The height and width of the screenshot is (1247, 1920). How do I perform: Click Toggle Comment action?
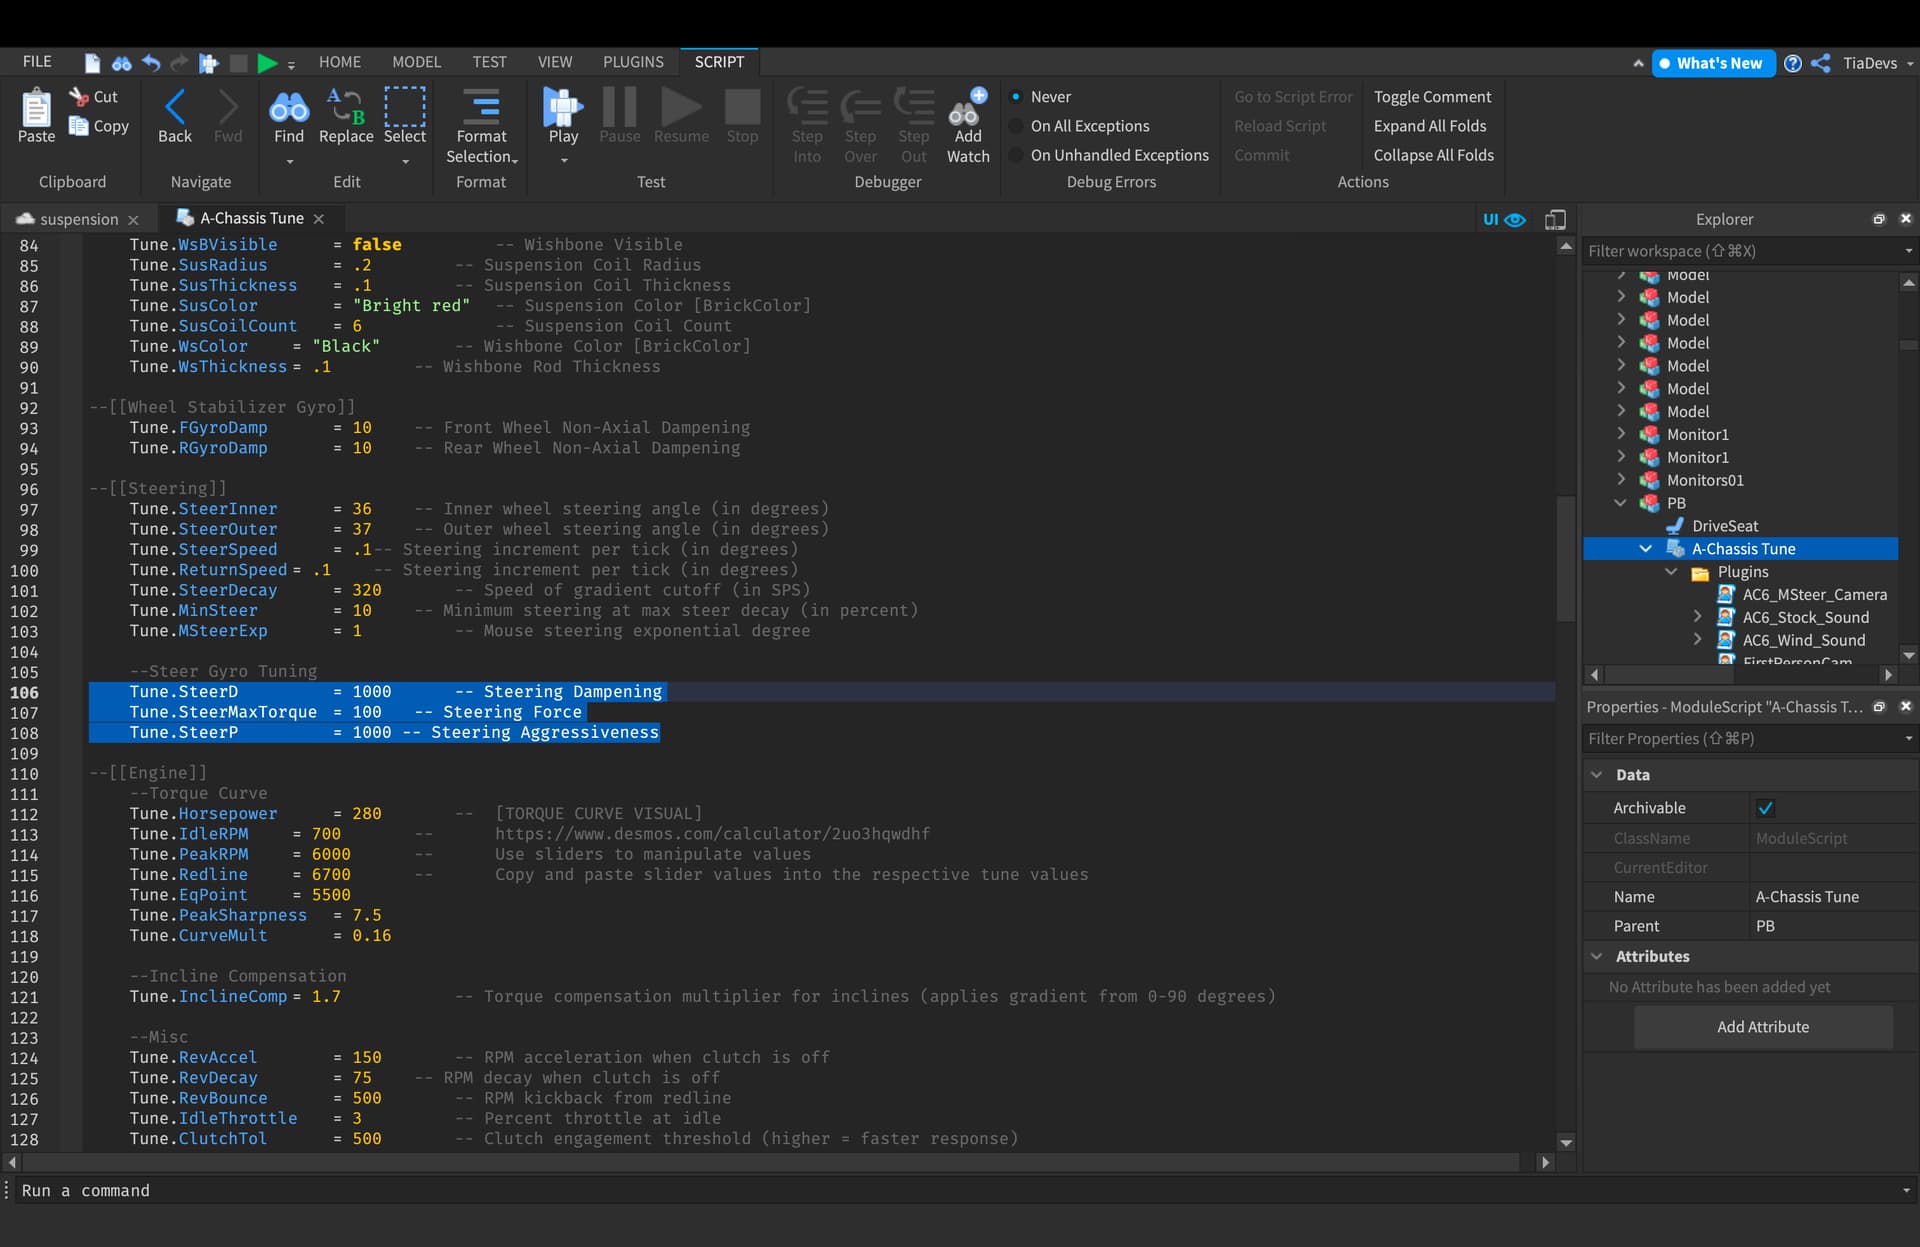click(1432, 97)
